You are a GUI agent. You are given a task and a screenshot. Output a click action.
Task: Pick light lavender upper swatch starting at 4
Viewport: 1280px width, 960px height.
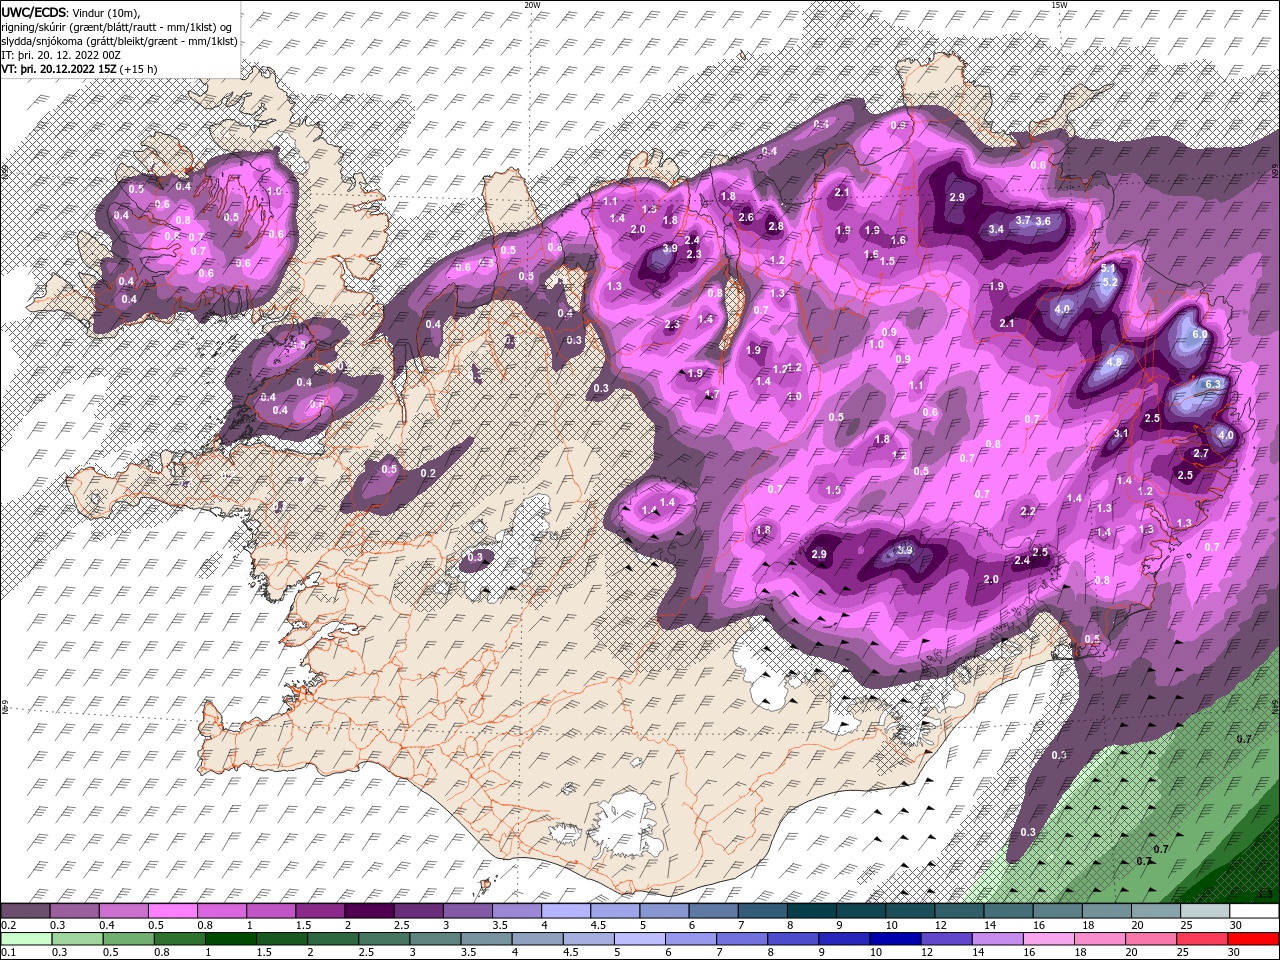[564, 911]
